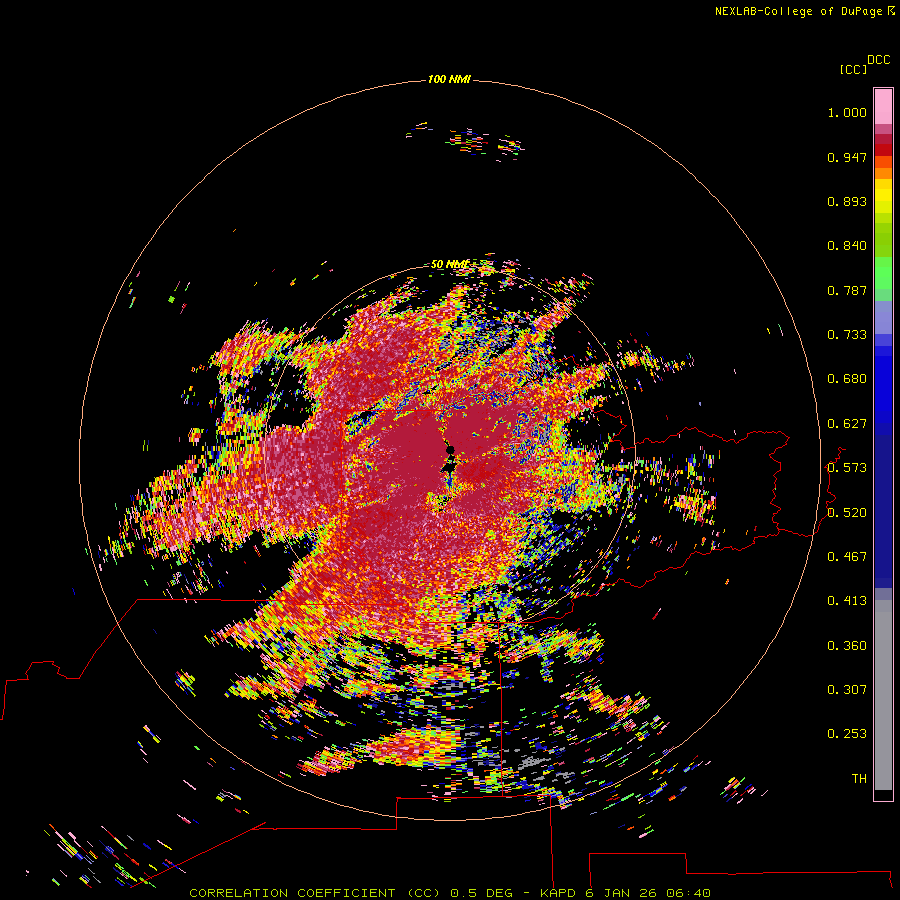Select the 1.000 legend value

[x=847, y=112]
